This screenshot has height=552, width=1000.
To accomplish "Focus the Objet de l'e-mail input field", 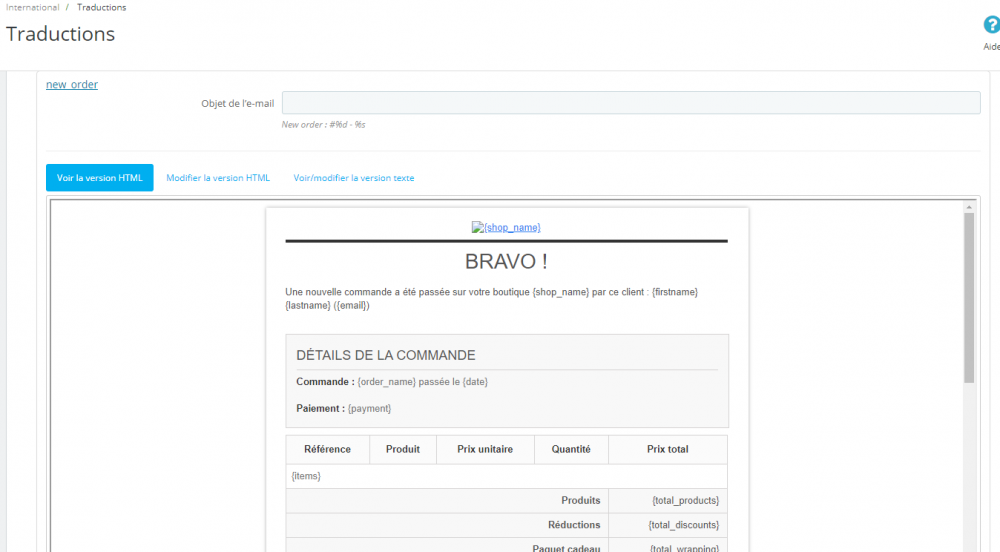I will (631, 103).
